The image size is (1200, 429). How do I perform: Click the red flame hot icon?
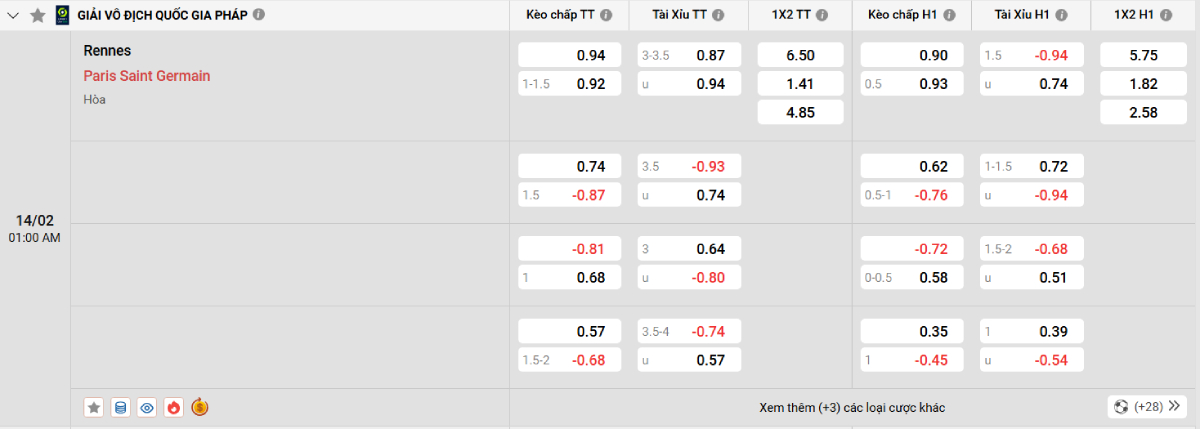click(173, 407)
